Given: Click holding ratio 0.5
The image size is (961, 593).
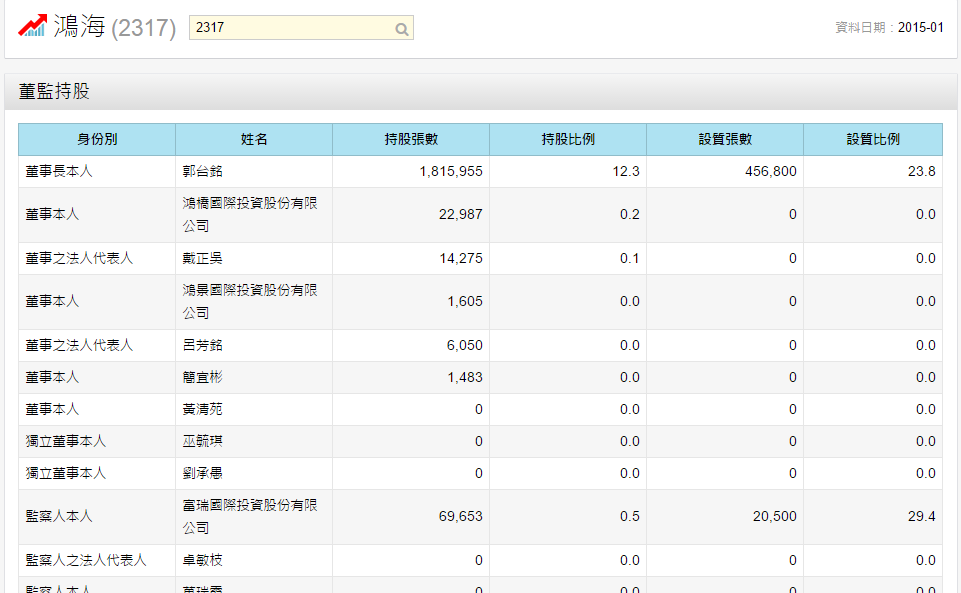Looking at the screenshot, I should coord(629,516).
